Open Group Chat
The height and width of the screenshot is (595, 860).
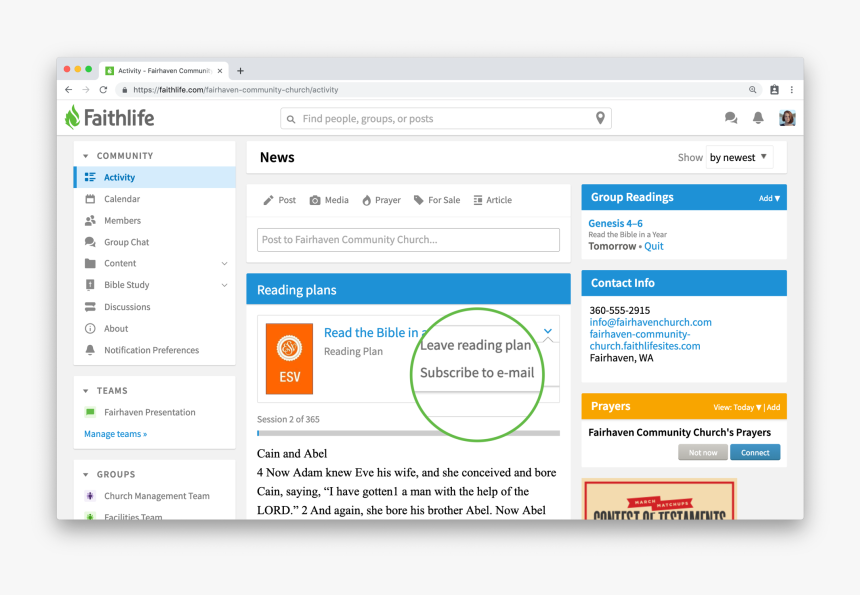(125, 242)
